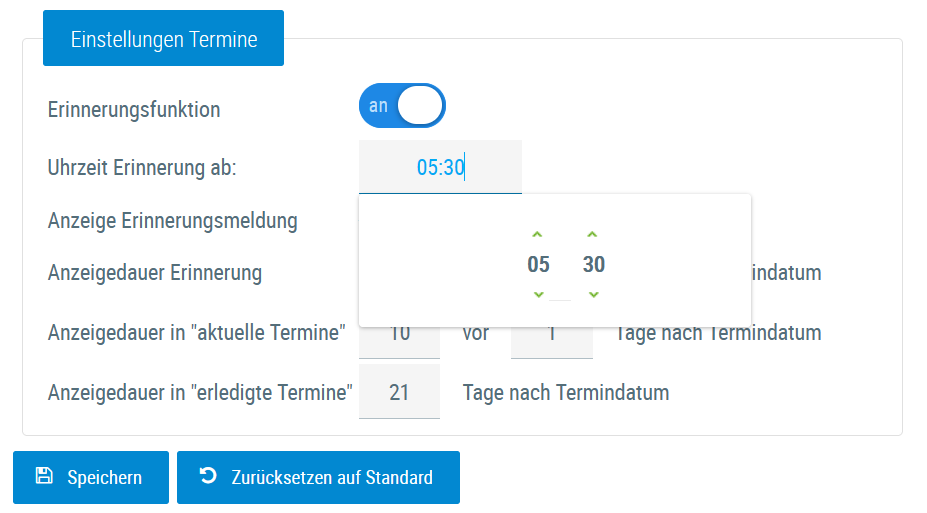Click the "erledigte Termine" days field showing 21
The image size is (927, 513).
[399, 392]
